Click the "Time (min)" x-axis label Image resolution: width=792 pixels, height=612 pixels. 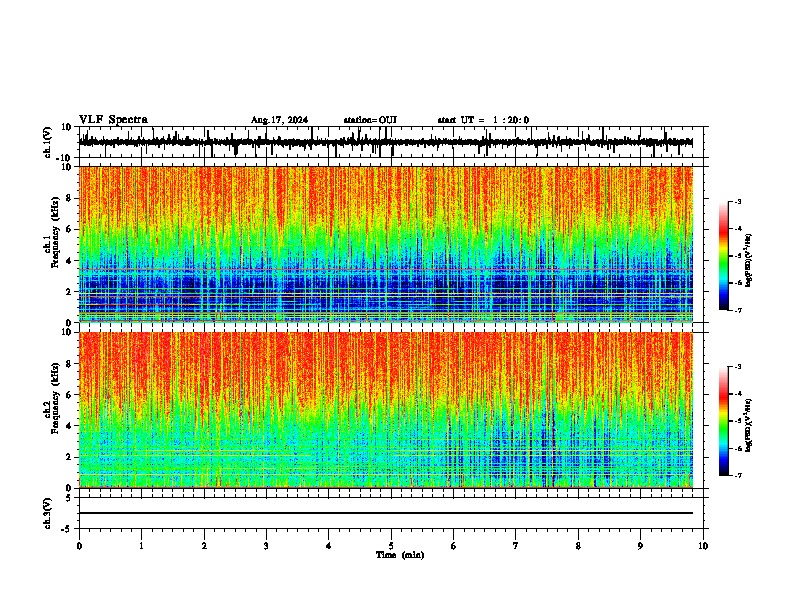(400, 555)
